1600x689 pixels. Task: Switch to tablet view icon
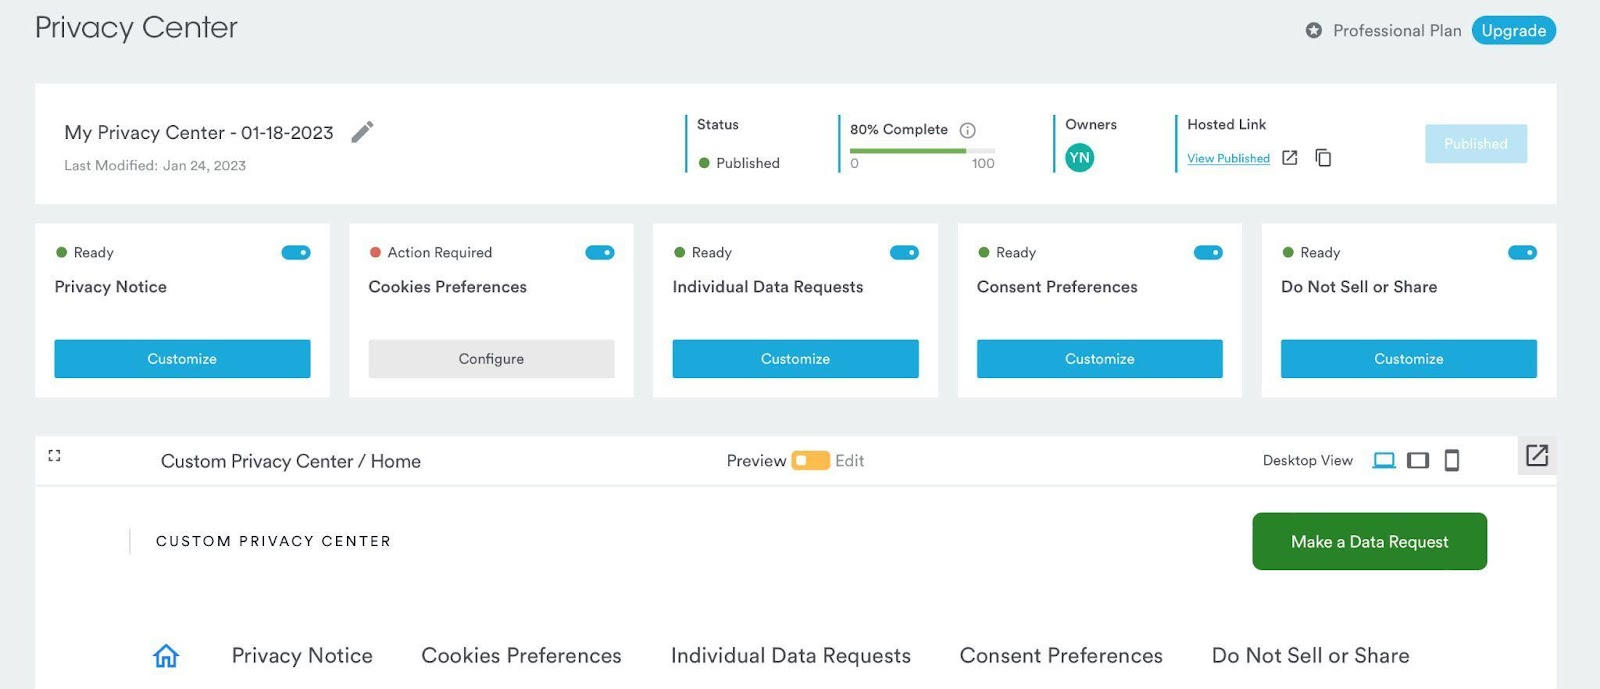(1418, 460)
